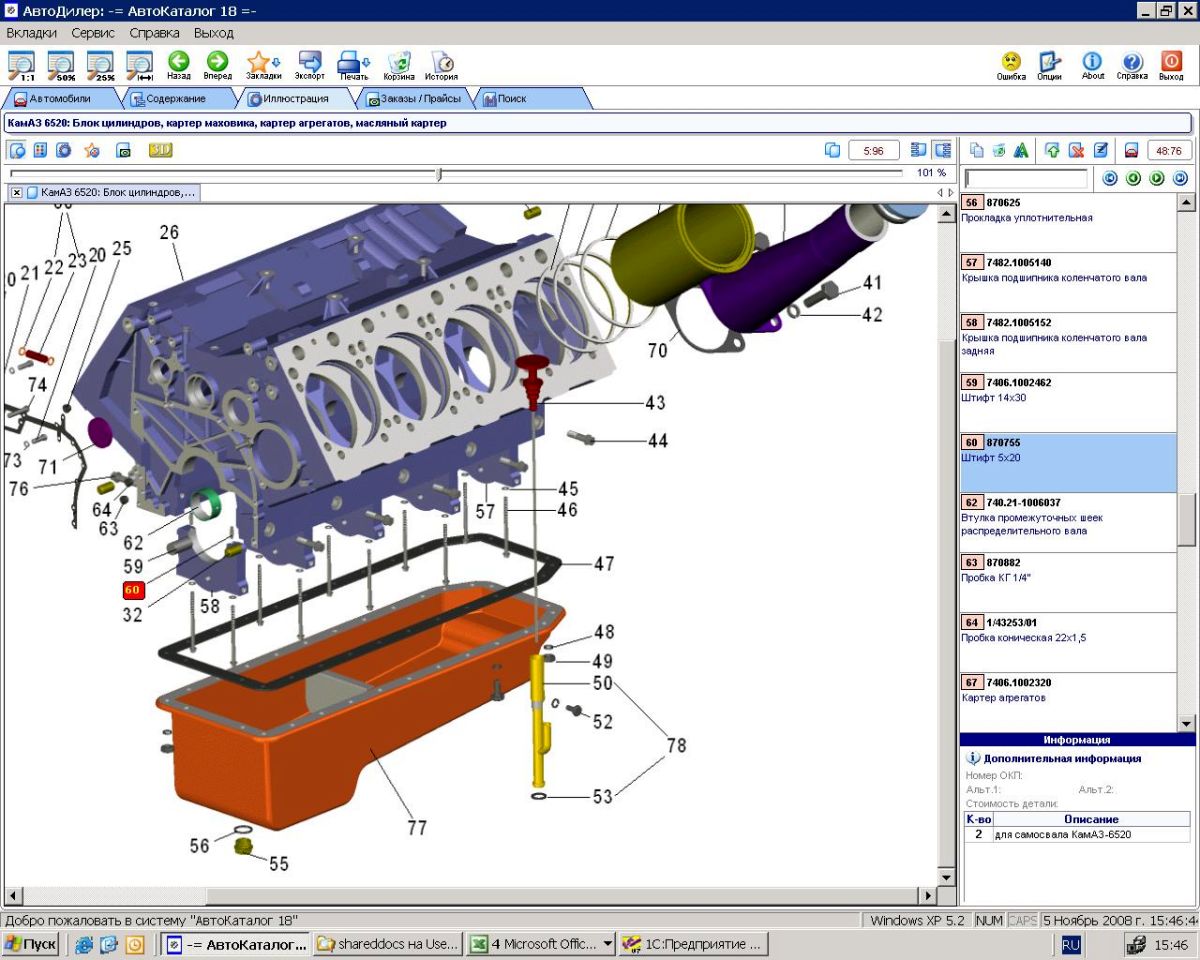Viewport: 1200px width, 960px height.
Task: Click the red Выход exit toolbar icon
Action: 1171,66
